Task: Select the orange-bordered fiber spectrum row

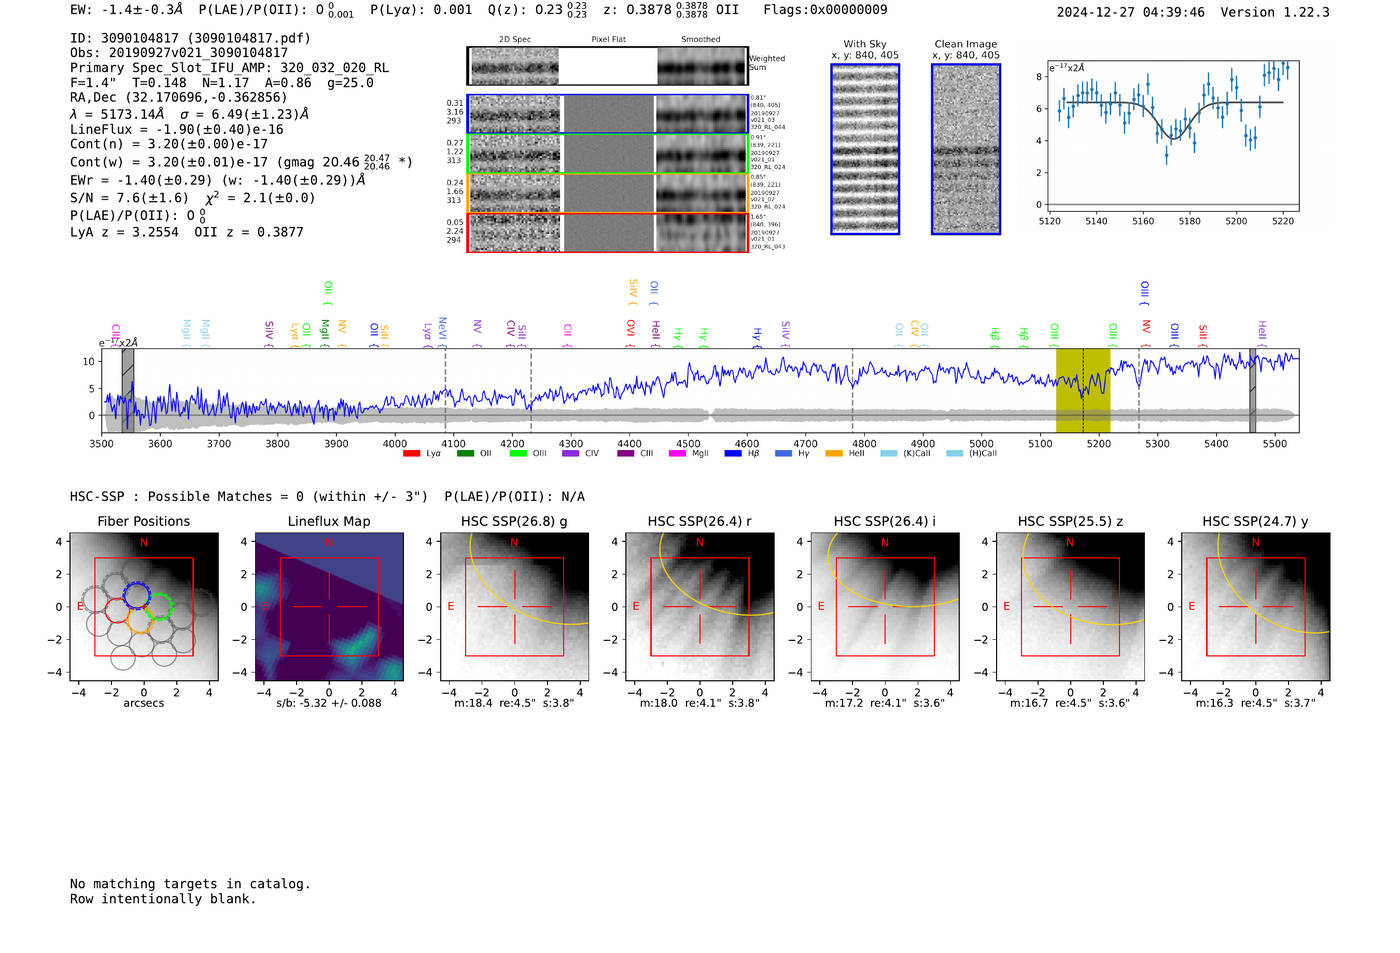Action: [608, 193]
